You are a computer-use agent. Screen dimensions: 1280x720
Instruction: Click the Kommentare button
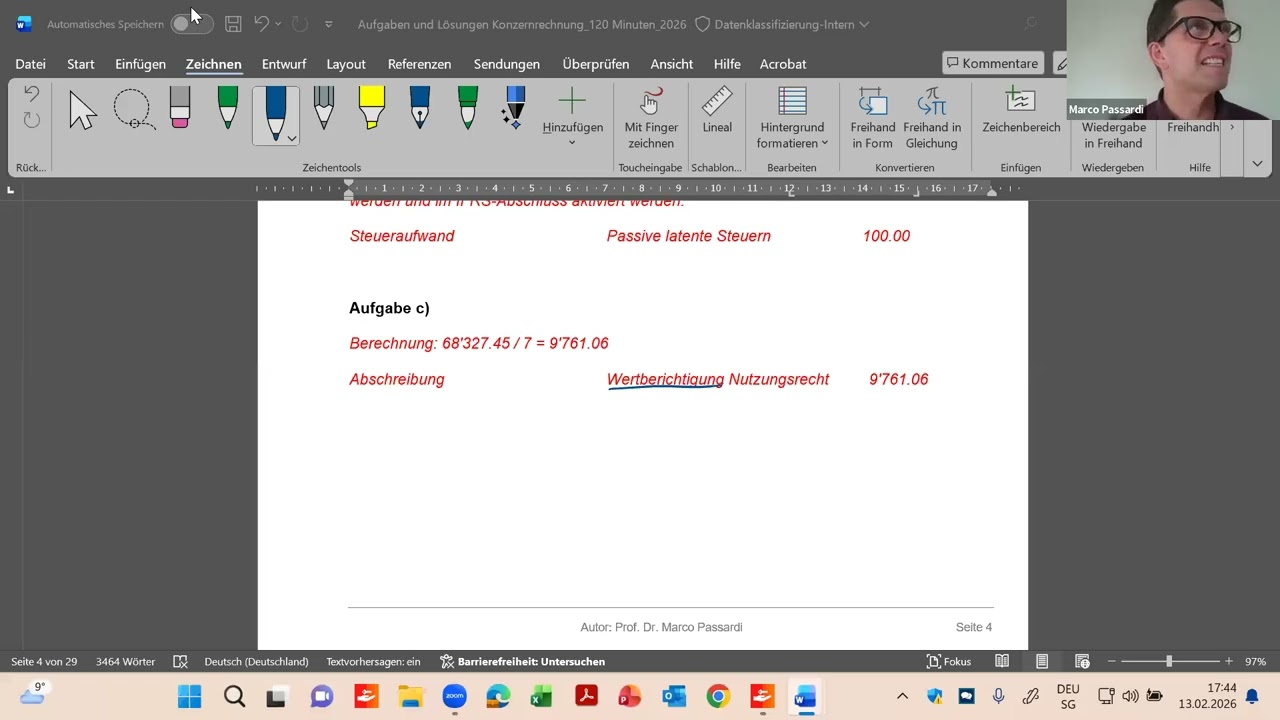(993, 63)
